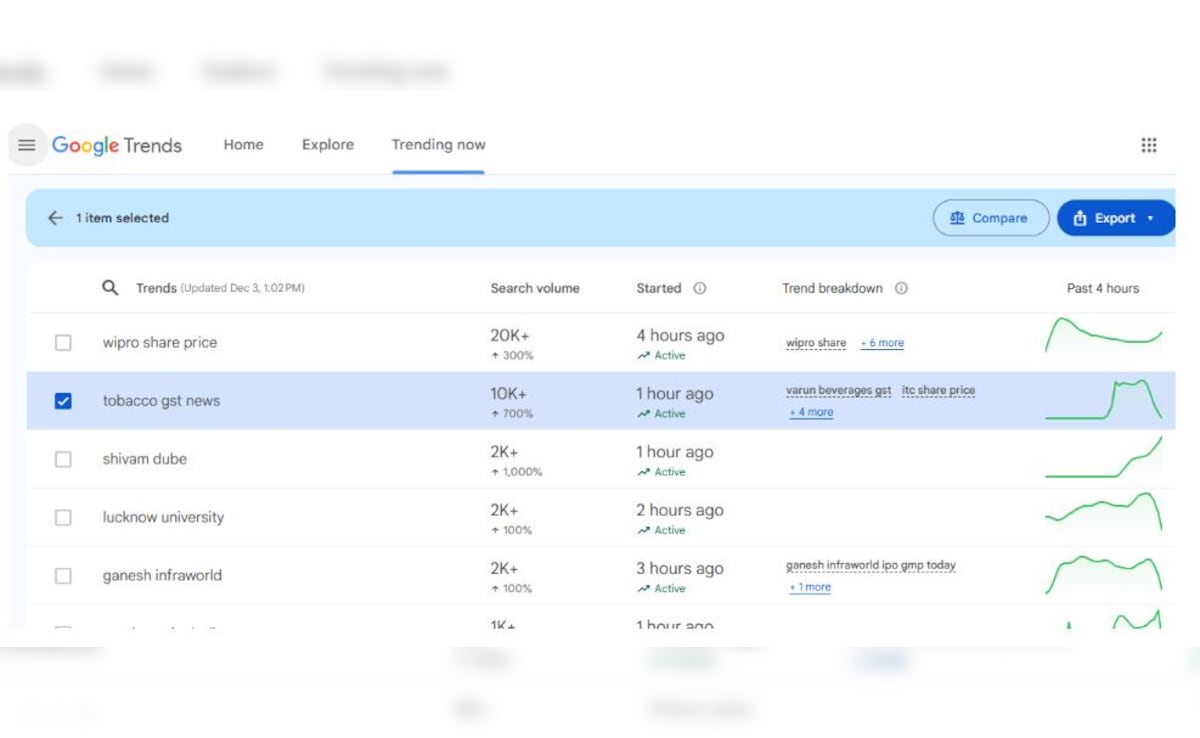Switch to the Explore tab

(328, 145)
